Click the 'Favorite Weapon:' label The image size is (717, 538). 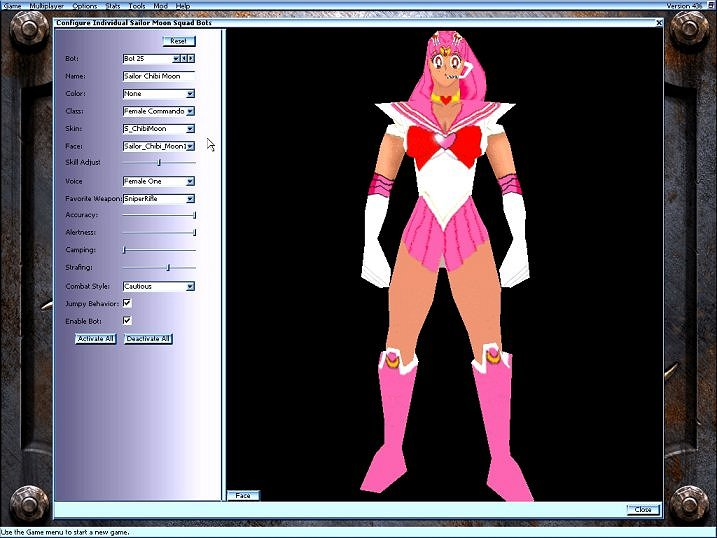click(93, 199)
